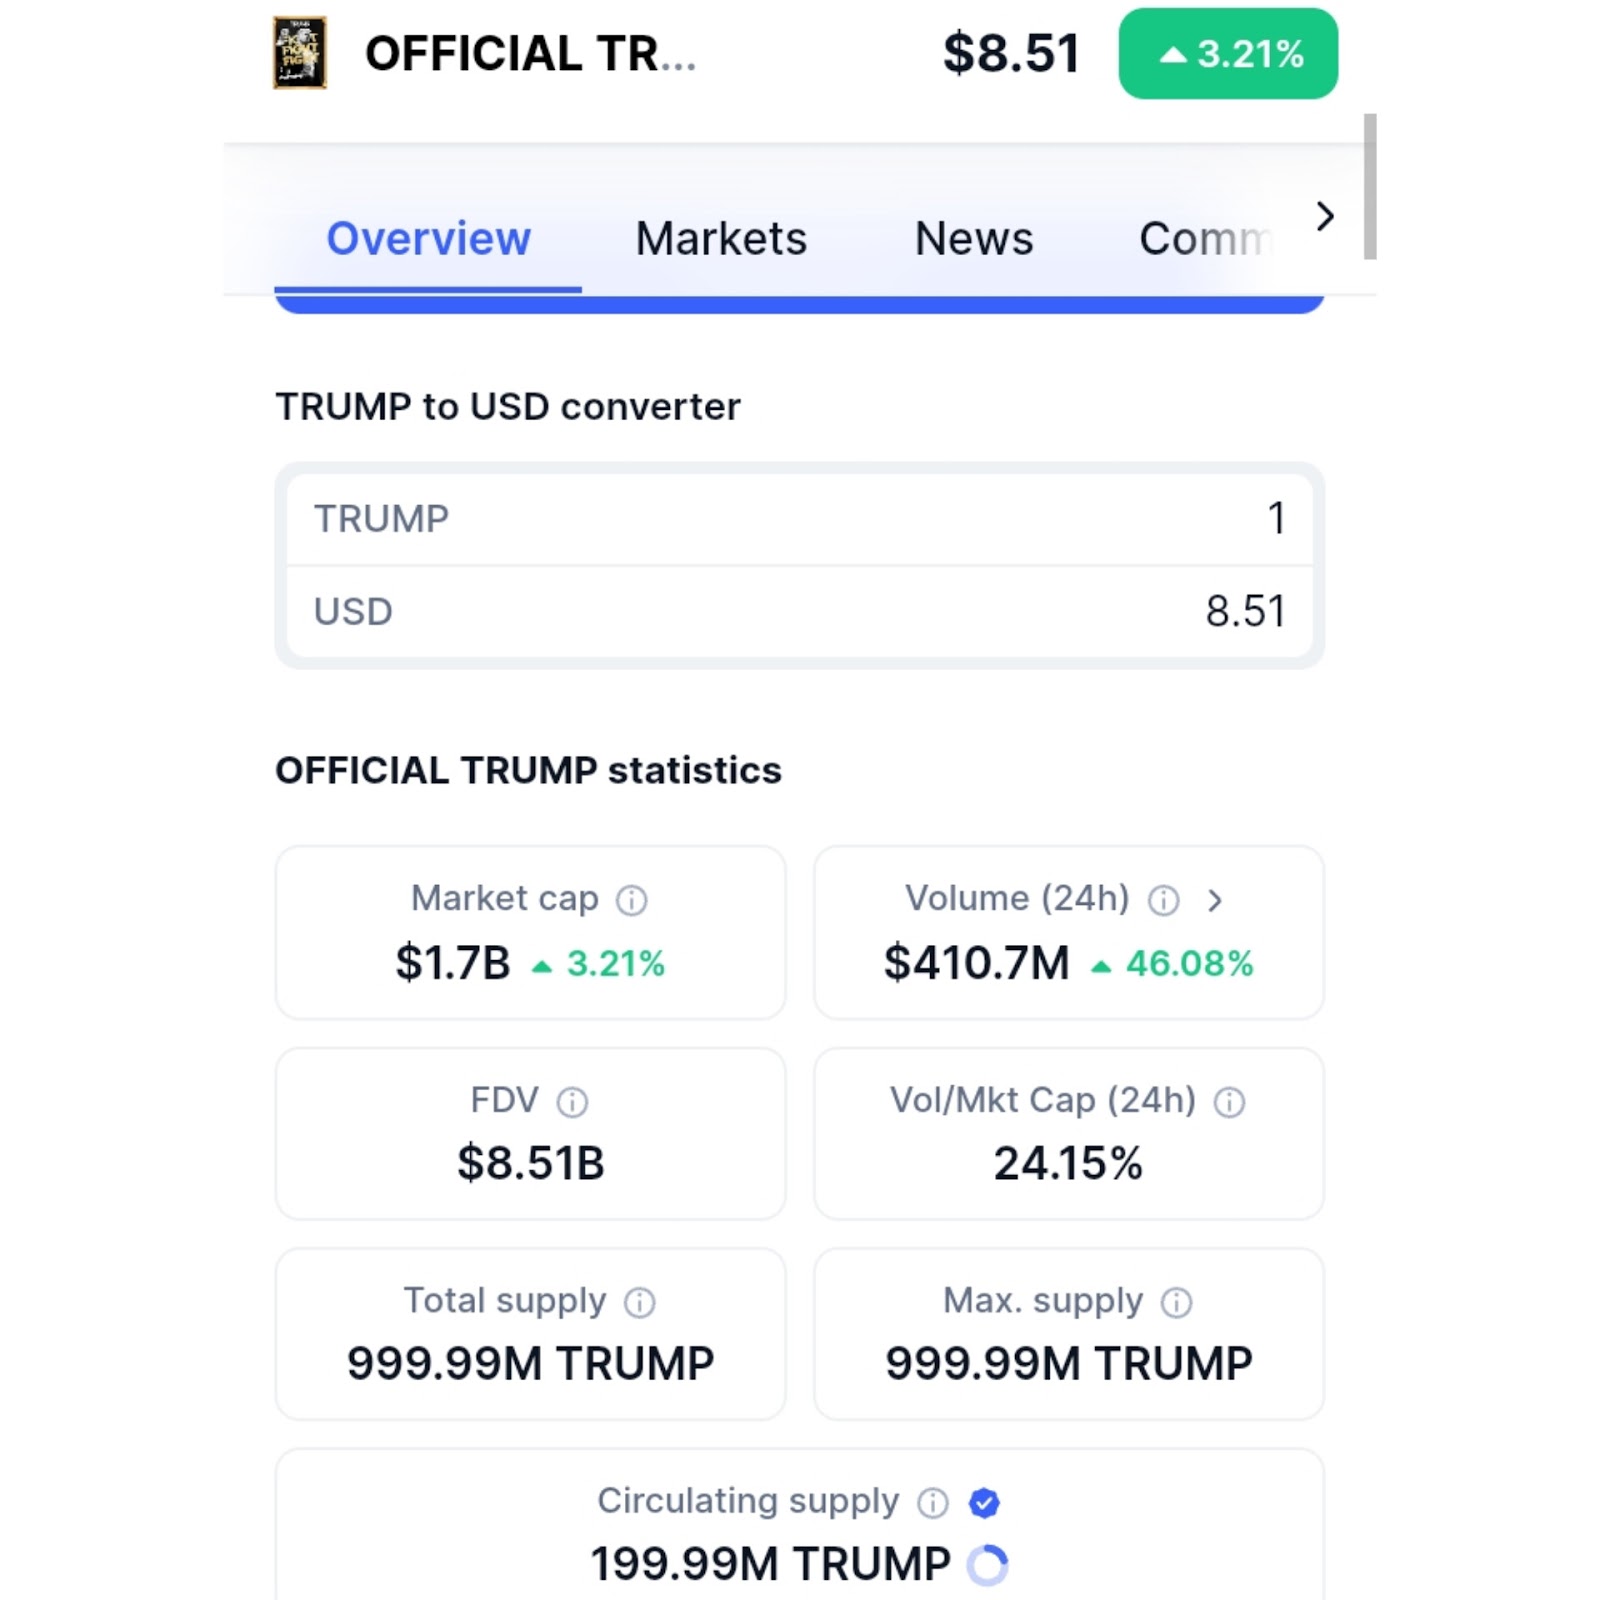The image size is (1600, 1600).
Task: Click Volume (24h) info icon
Action: pos(1163,900)
